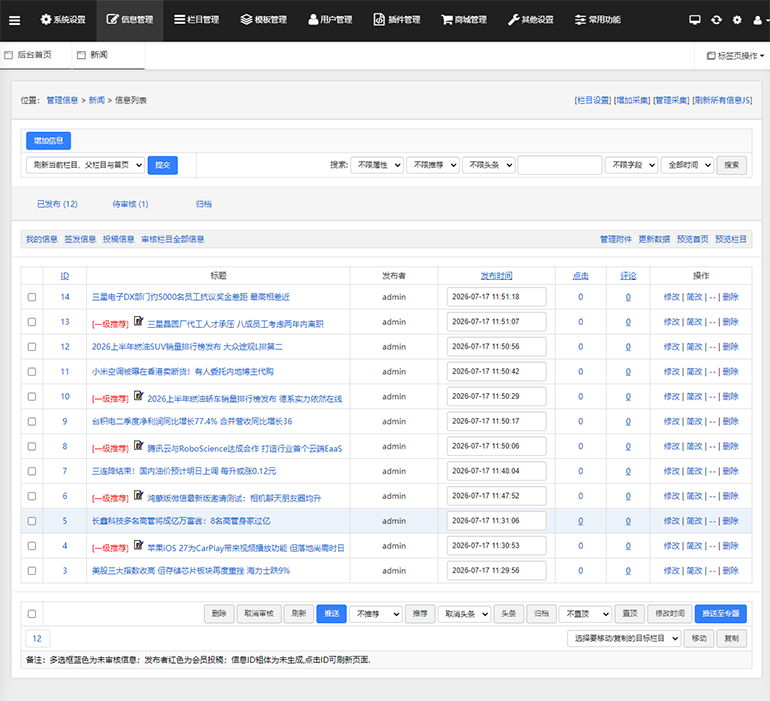Click the refresh sync icon in top bar

(x=716, y=20)
